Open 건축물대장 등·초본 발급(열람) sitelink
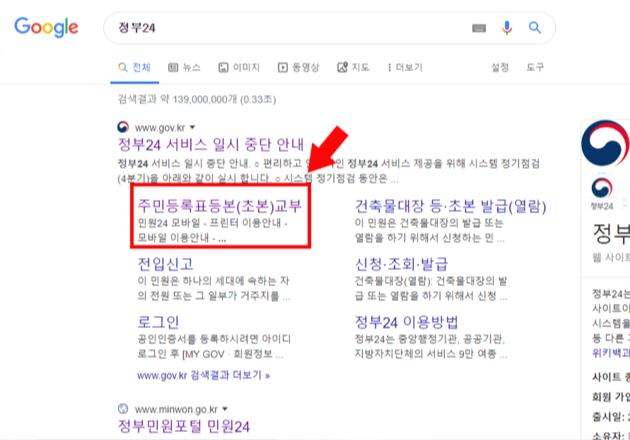The image size is (630, 440). point(450,206)
